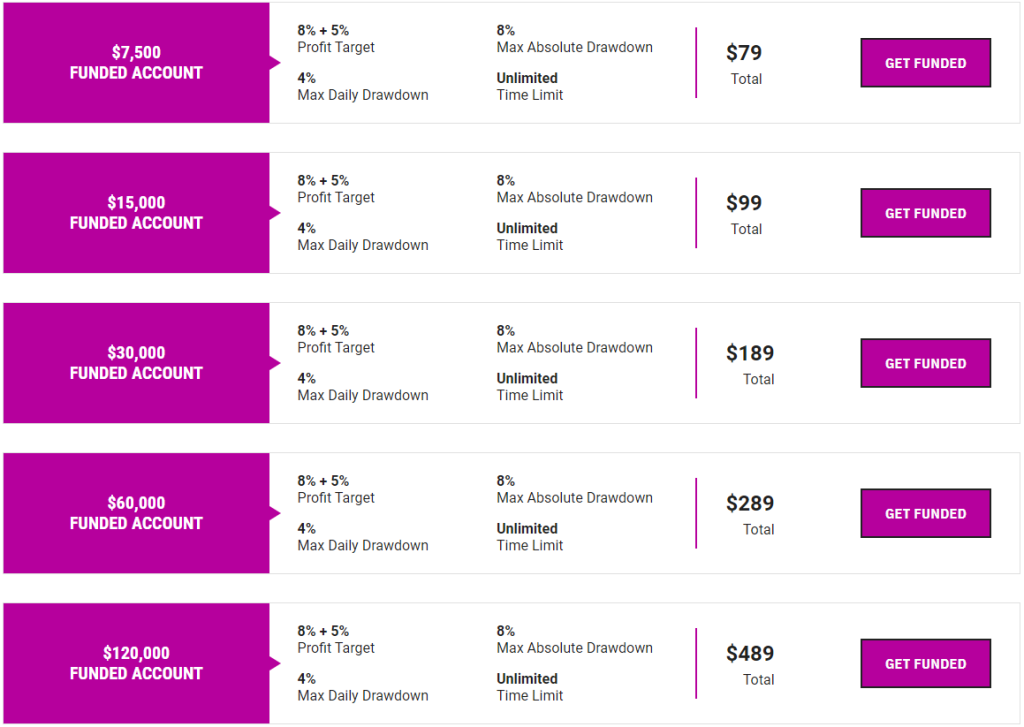Click the $99 Total price

coord(744,214)
